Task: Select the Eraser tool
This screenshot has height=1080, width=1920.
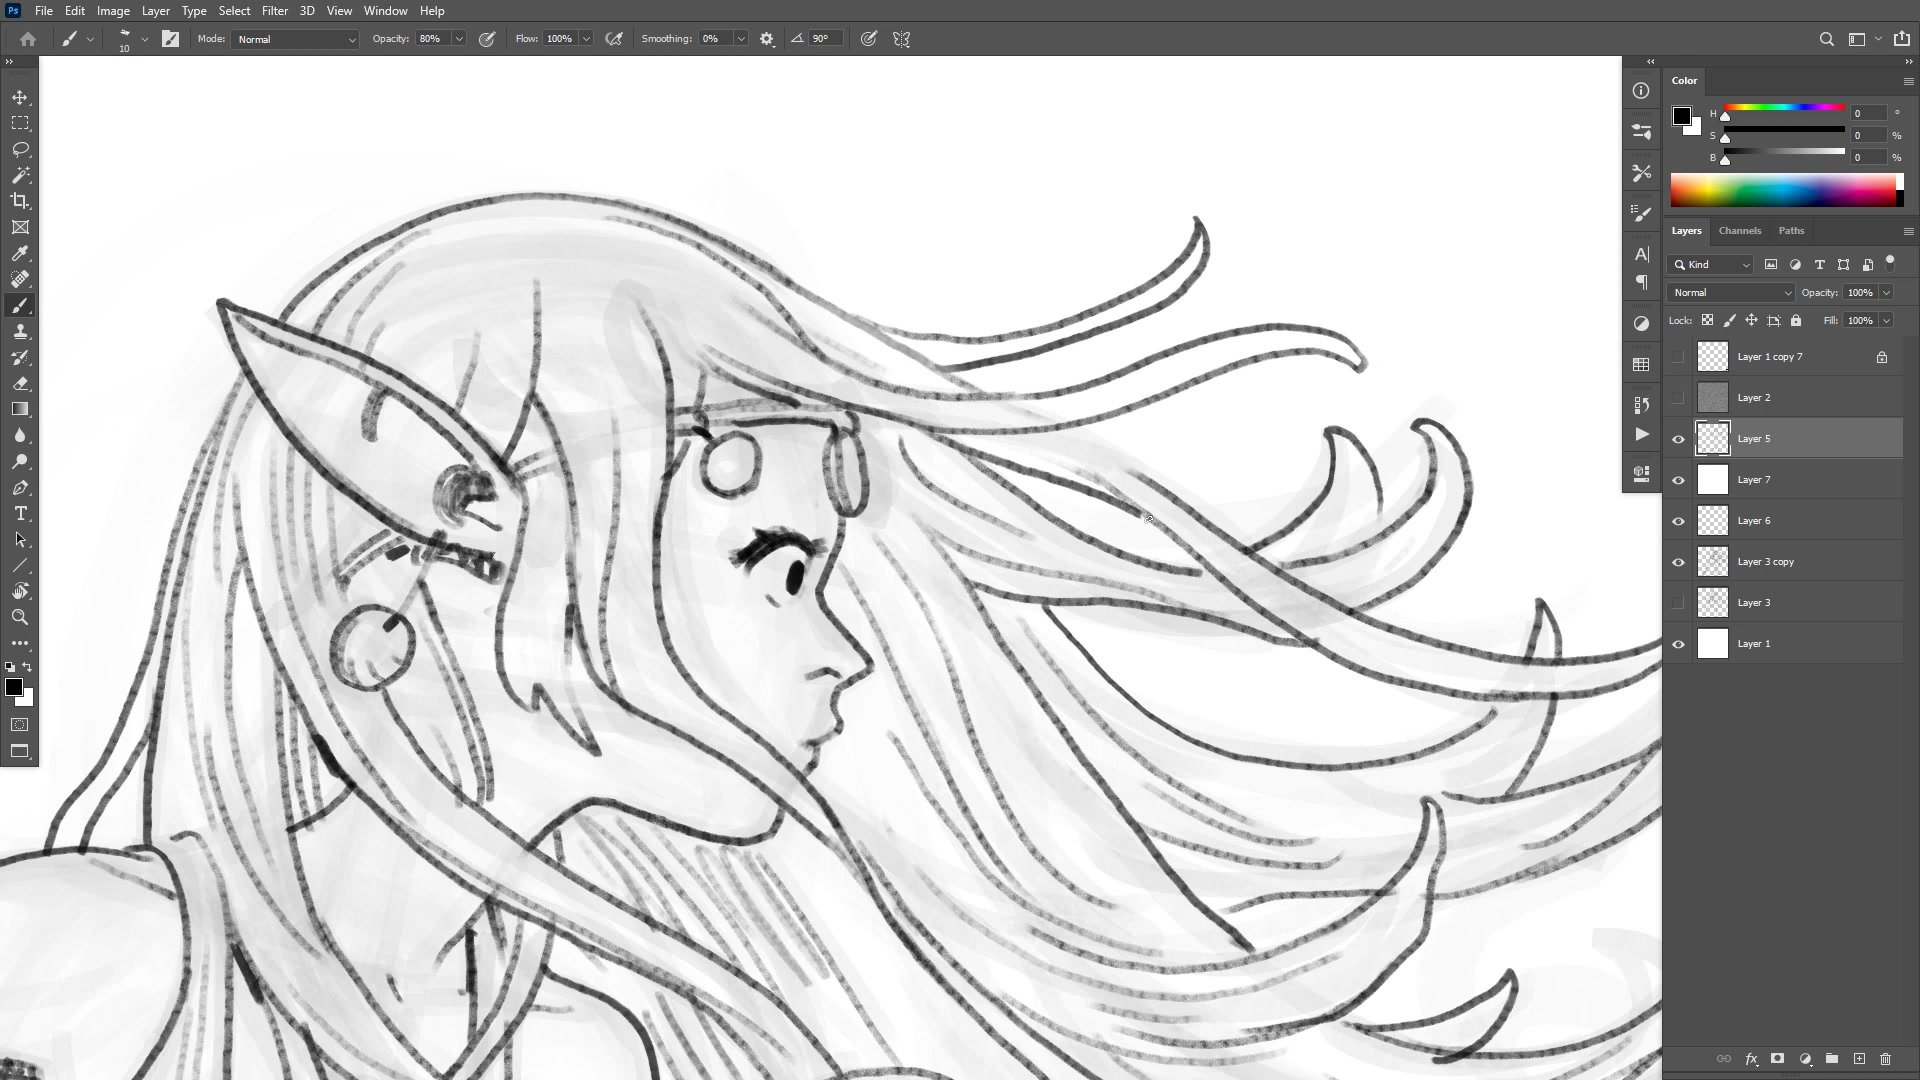Action: (20, 383)
